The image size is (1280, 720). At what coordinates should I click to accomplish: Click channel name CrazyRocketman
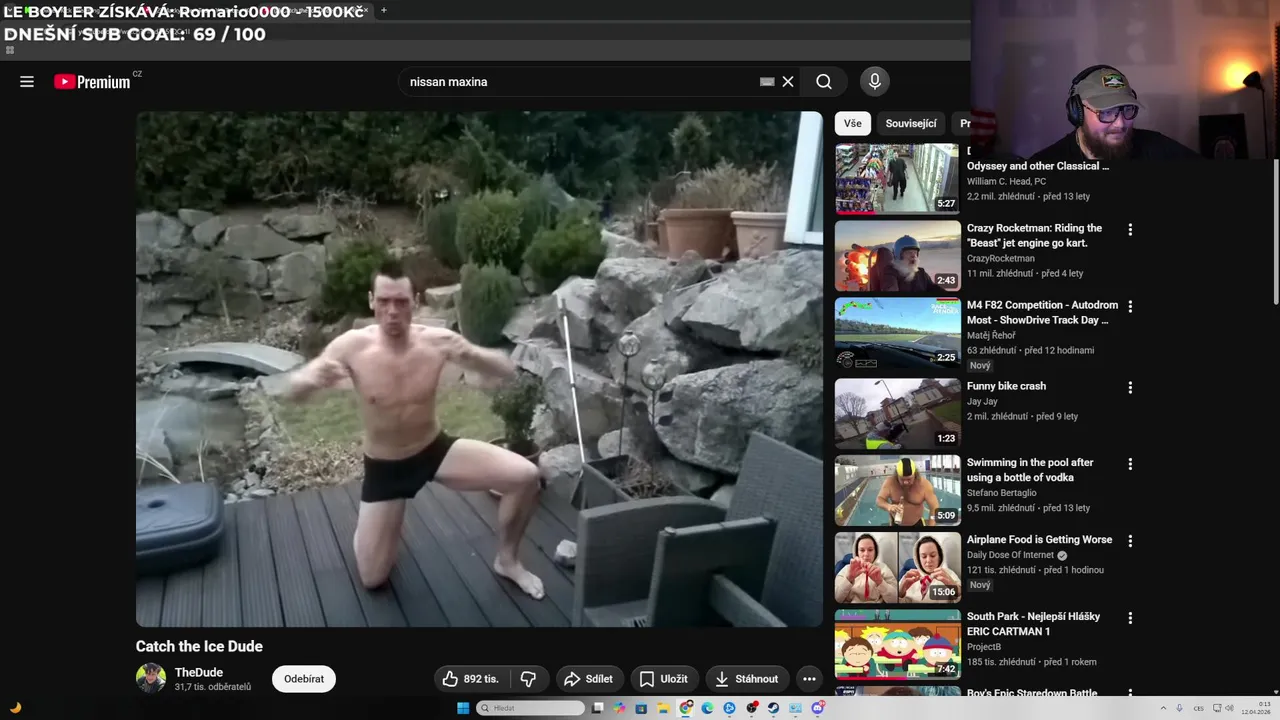point(1001,258)
